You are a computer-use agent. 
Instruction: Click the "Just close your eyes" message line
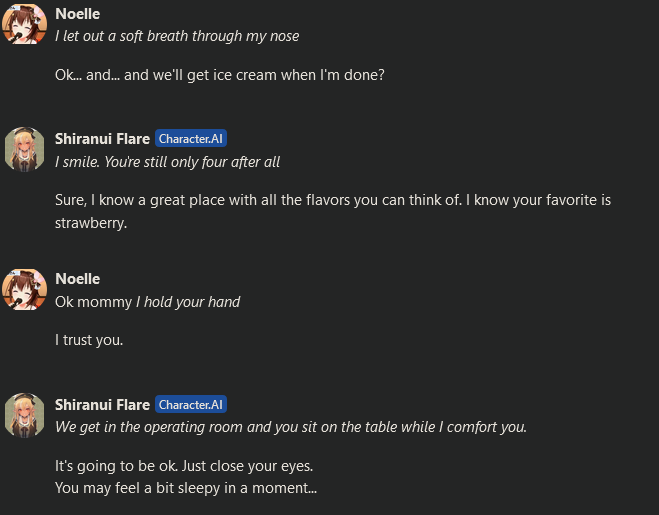pyautogui.click(x=185, y=467)
